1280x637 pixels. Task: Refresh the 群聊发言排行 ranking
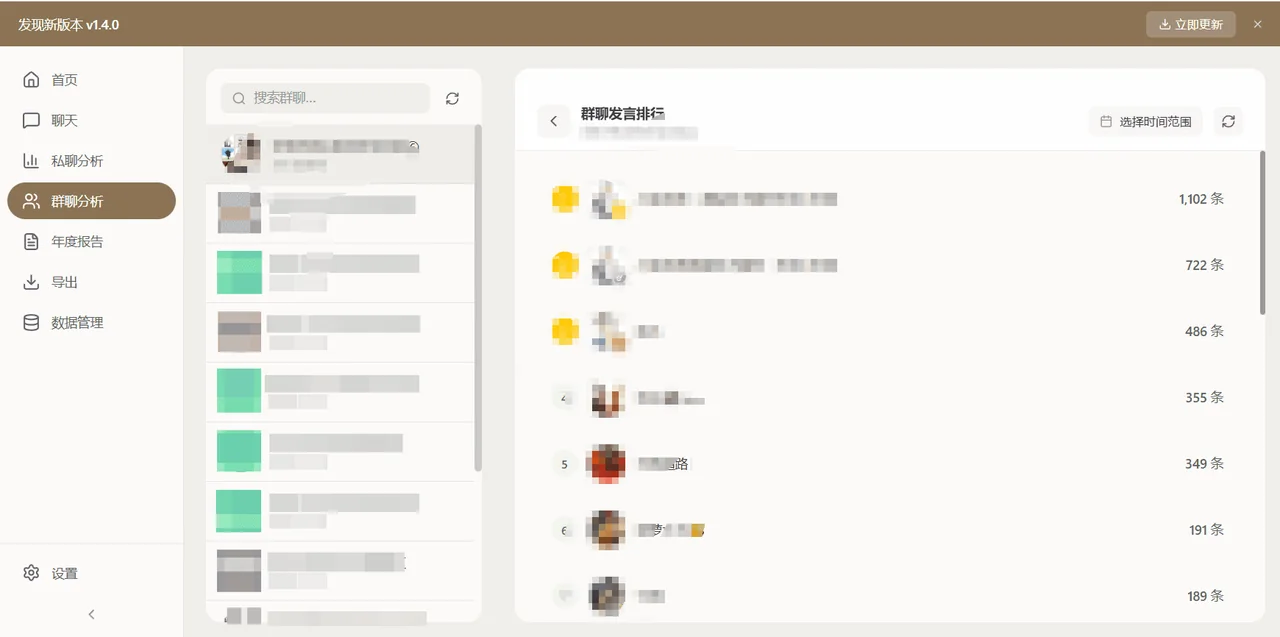(x=1228, y=121)
